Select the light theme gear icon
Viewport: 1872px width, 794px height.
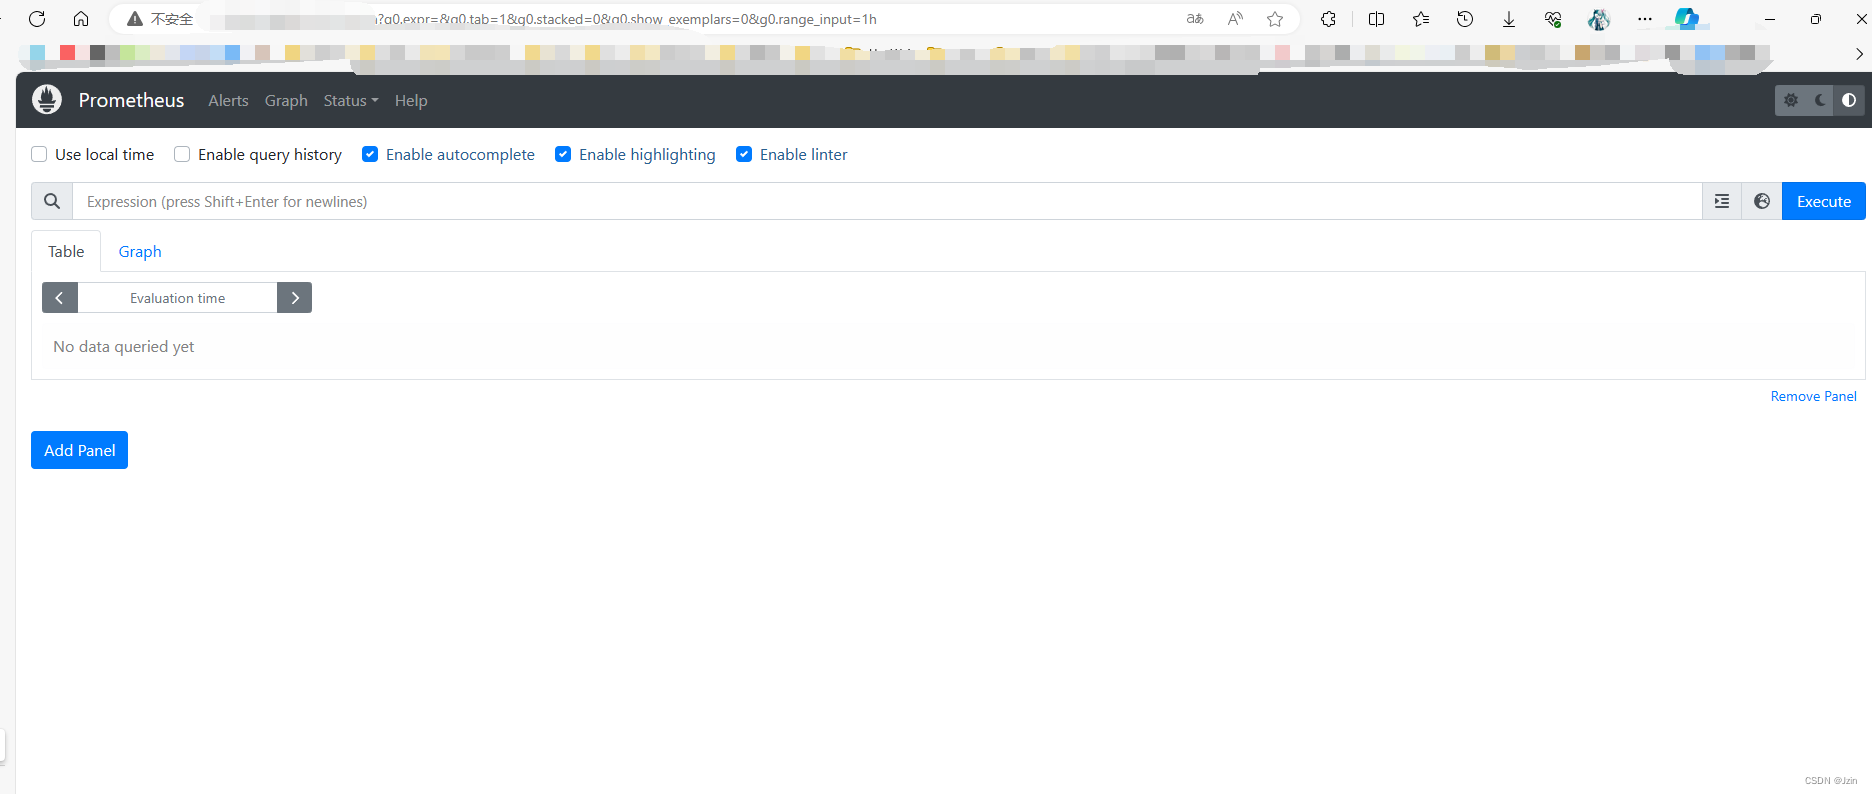click(x=1791, y=100)
